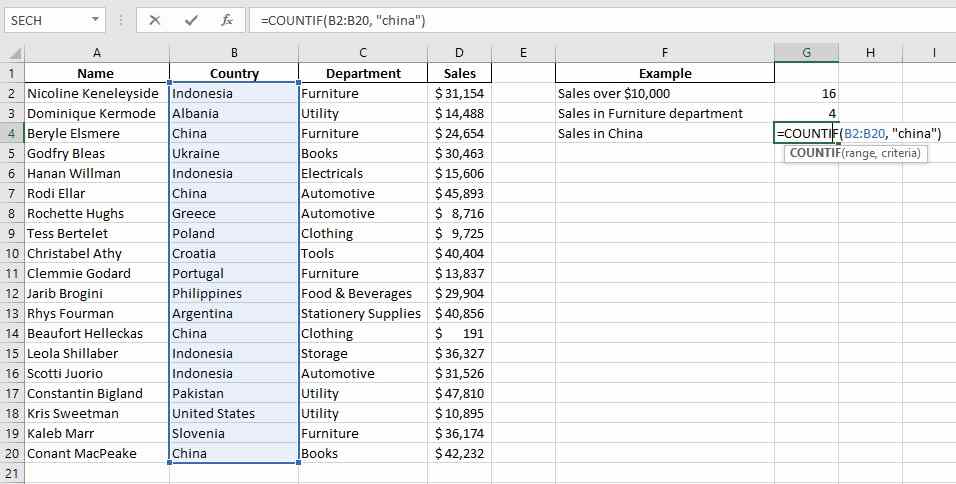956x484 pixels.
Task: Select column D header
Action: [x=458, y=53]
